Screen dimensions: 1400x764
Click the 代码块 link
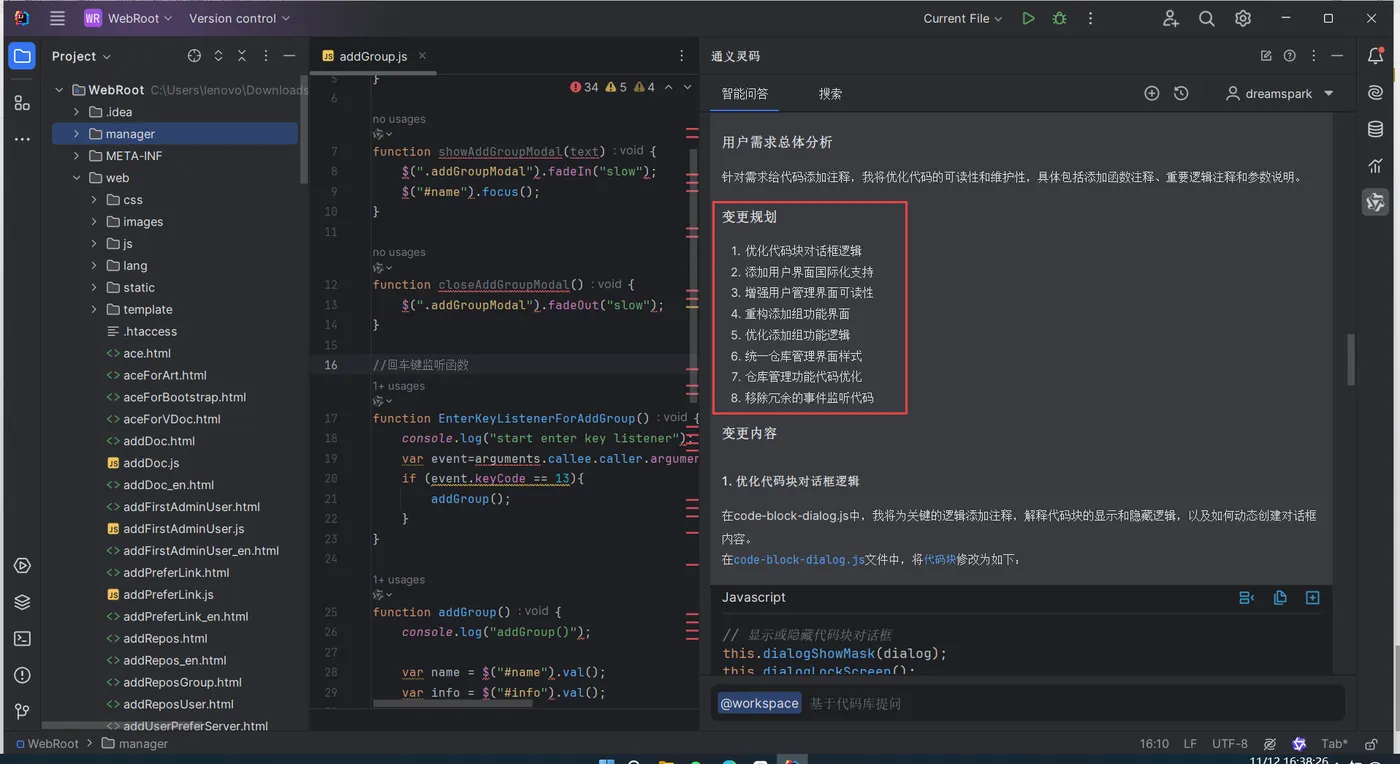pos(940,560)
